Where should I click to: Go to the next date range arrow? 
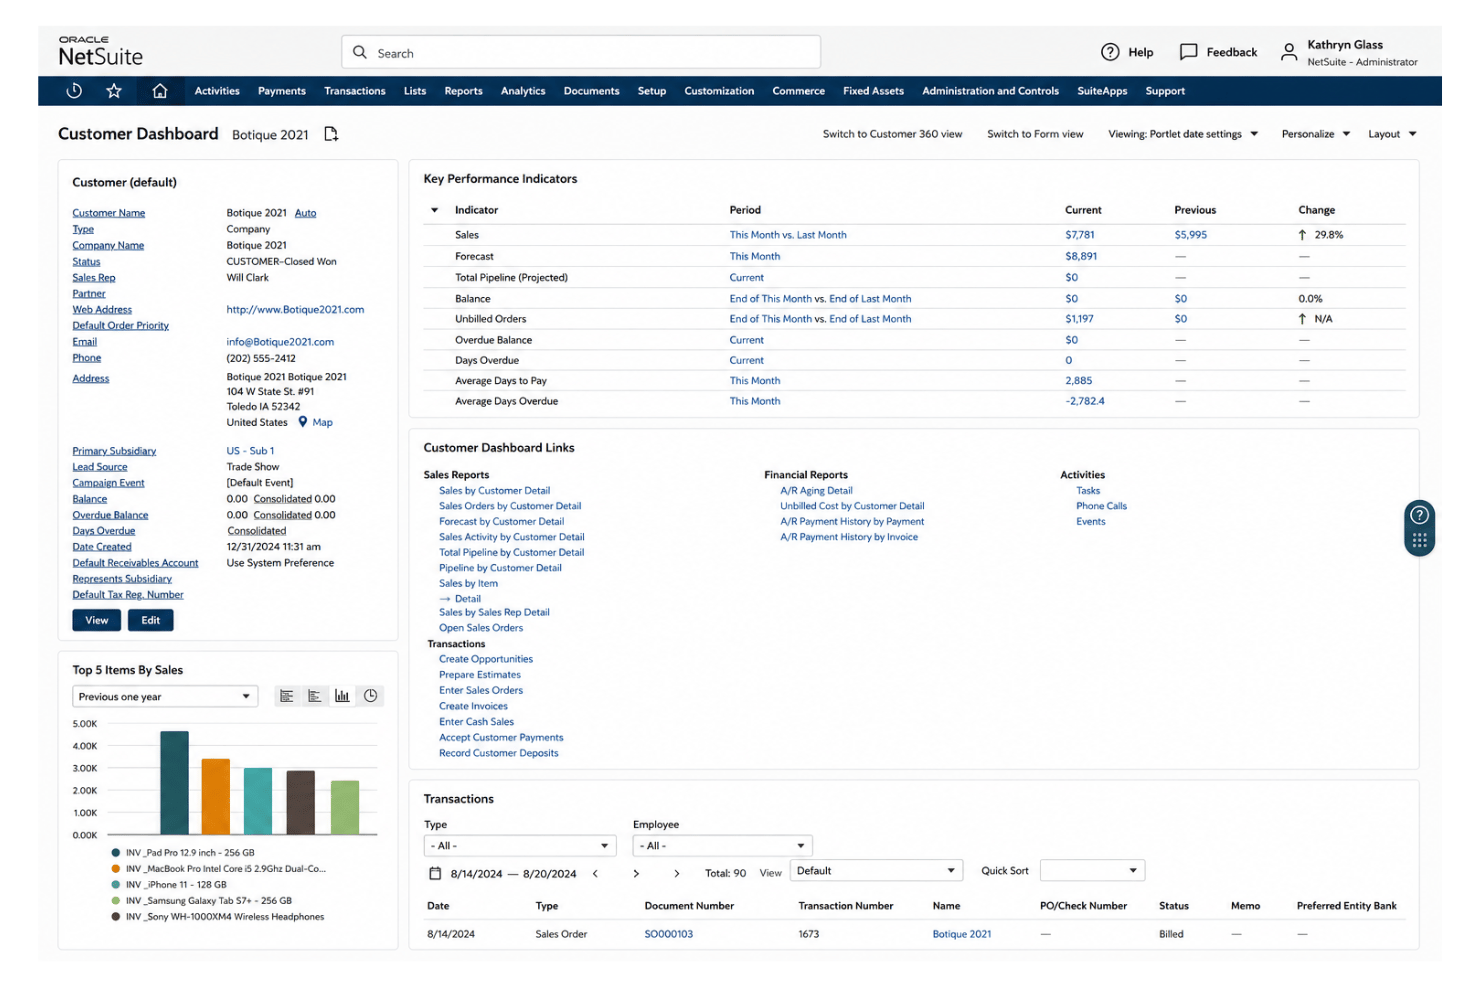coord(636,873)
